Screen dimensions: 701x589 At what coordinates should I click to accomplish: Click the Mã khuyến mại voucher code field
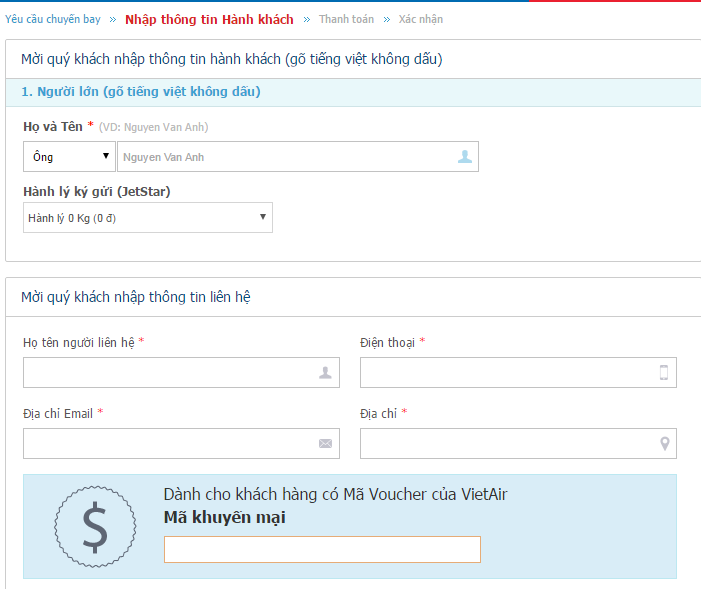[322, 549]
